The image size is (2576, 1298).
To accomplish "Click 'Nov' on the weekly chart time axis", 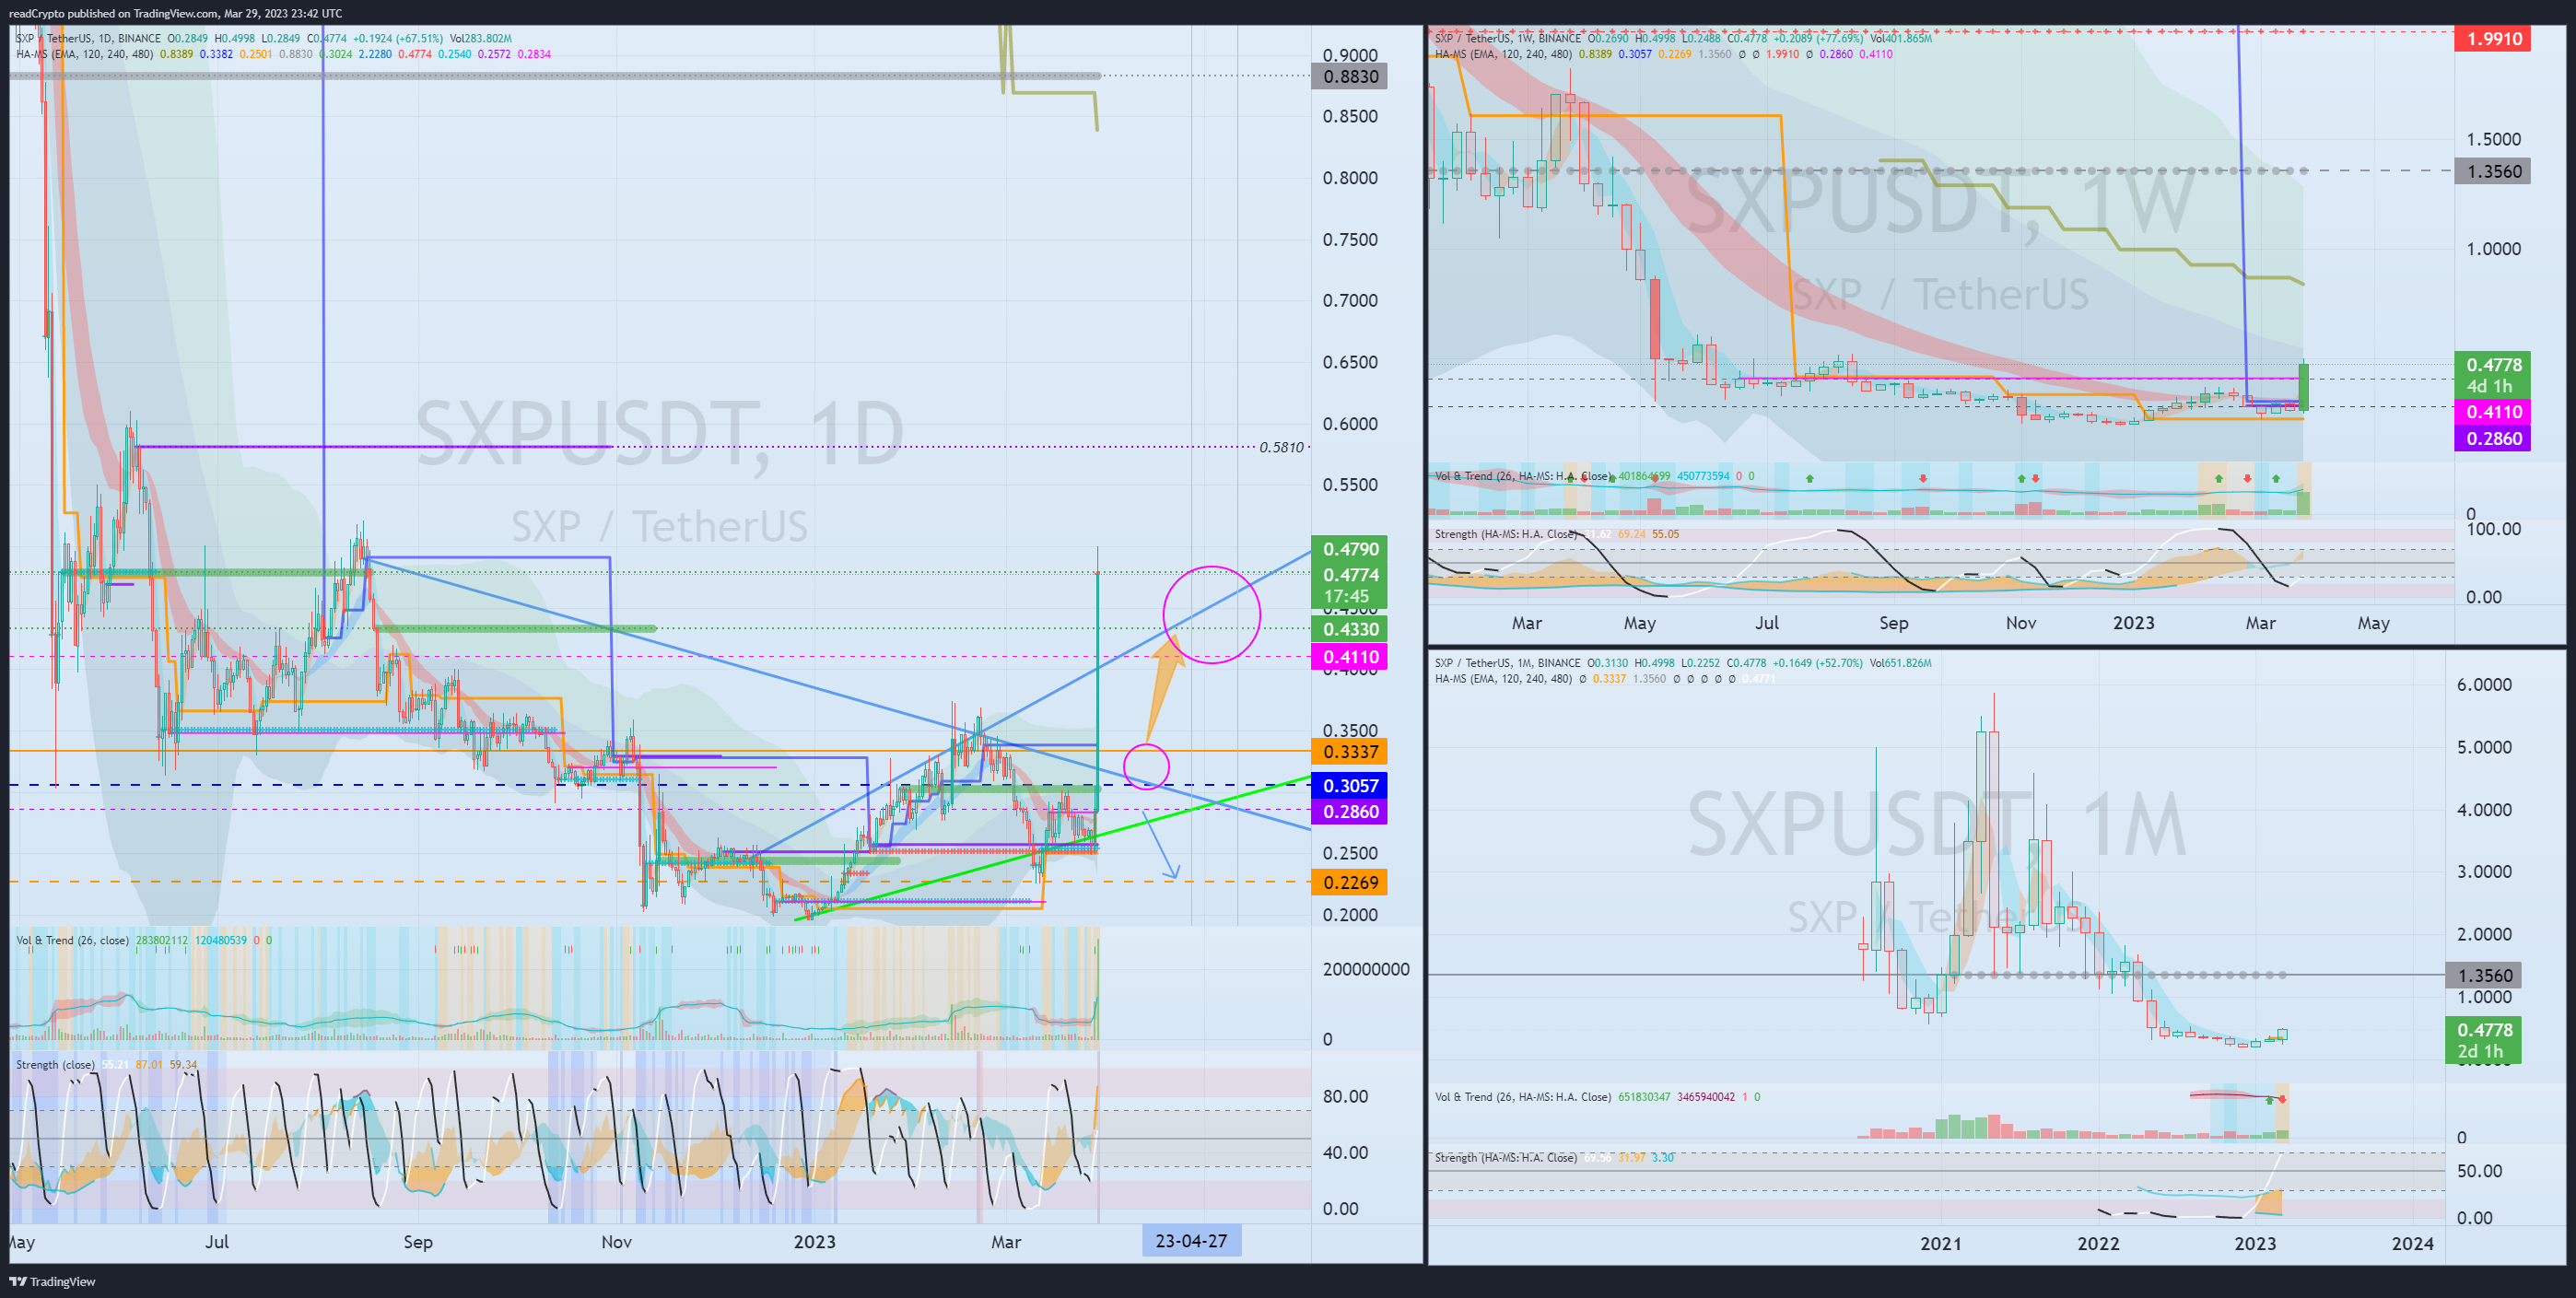I will [2021, 623].
